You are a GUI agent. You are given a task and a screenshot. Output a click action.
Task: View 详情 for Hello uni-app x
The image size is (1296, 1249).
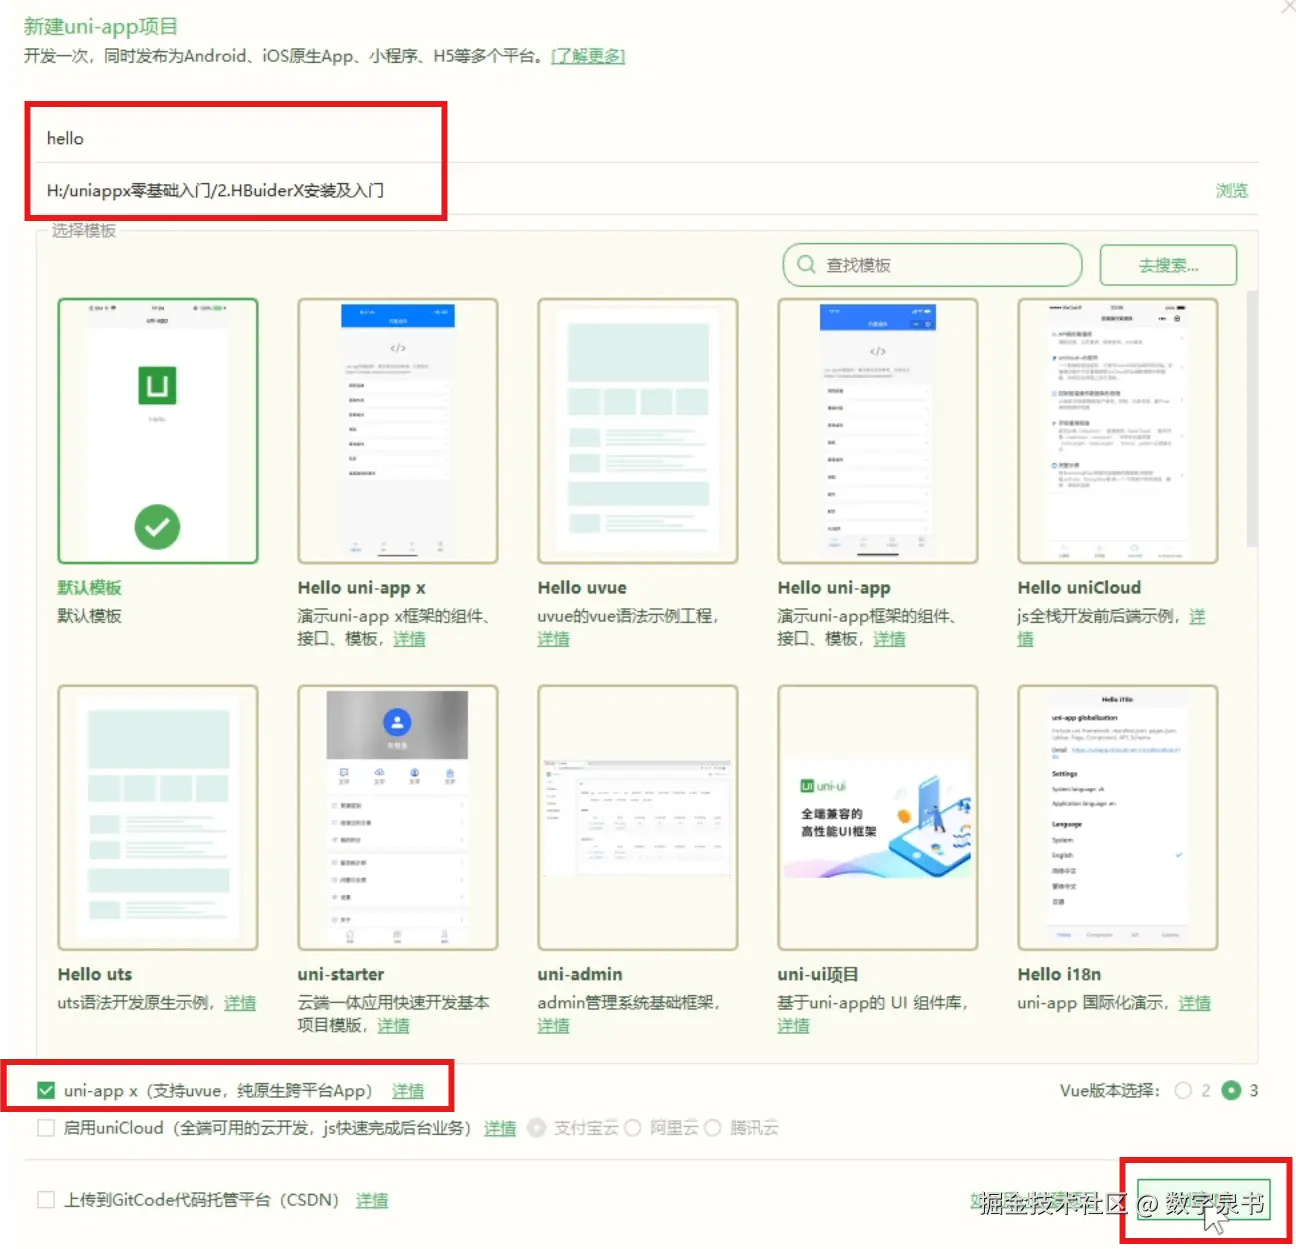409,639
